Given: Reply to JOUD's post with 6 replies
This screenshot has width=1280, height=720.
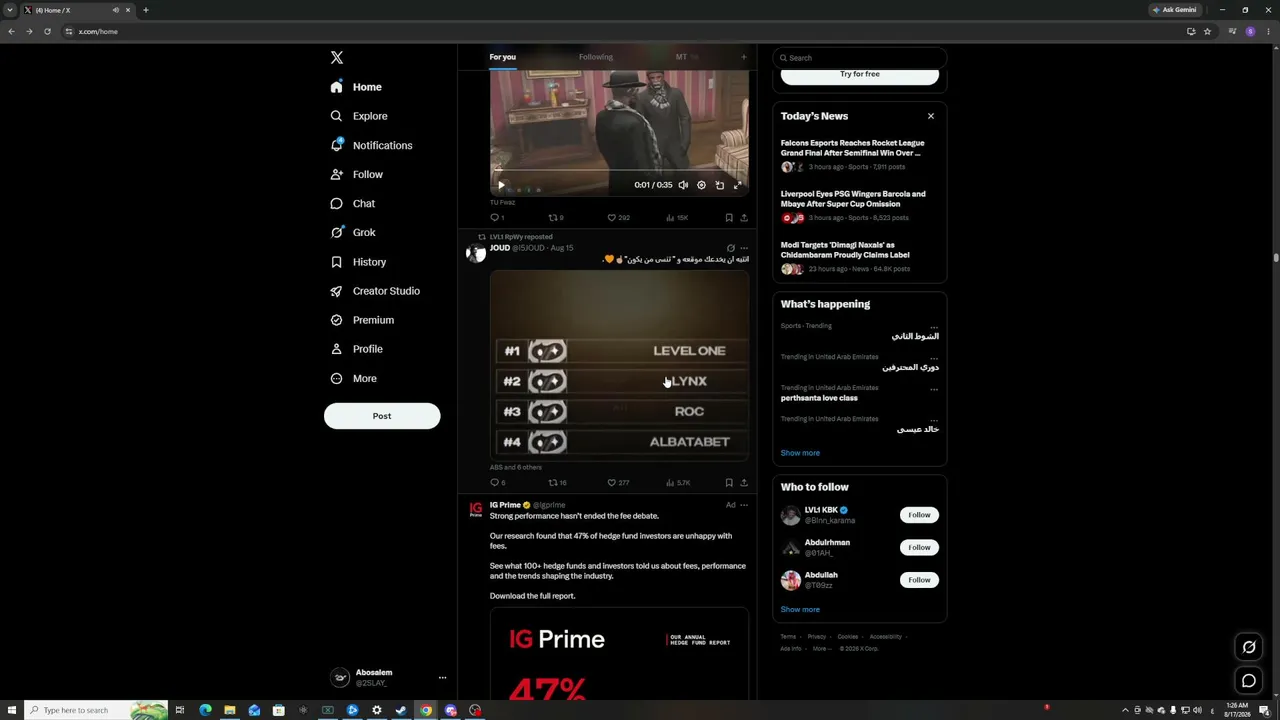Looking at the screenshot, I should [x=497, y=483].
